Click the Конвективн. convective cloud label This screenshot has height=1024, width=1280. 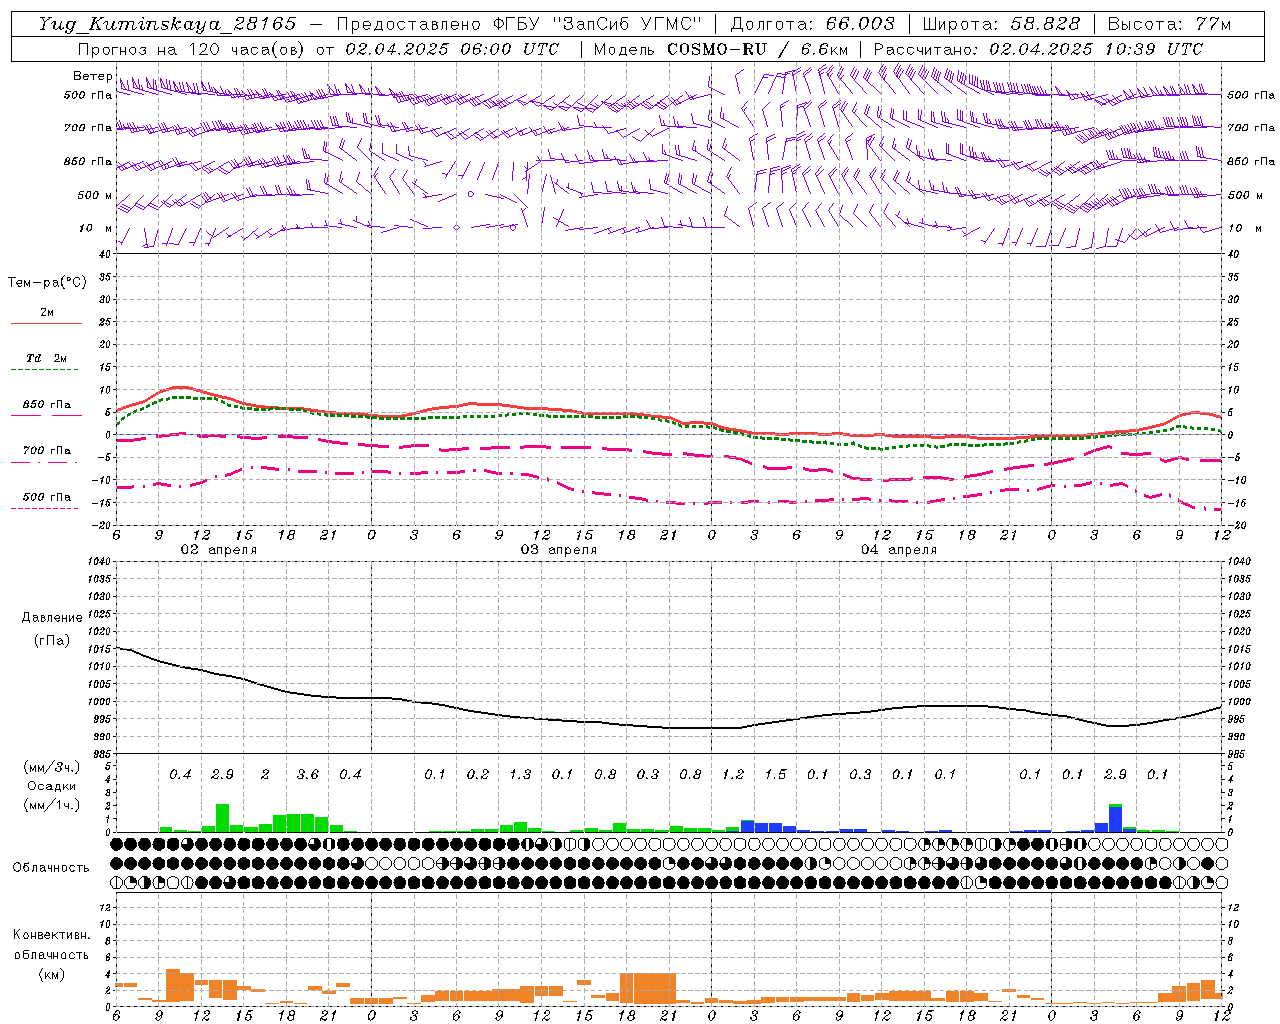point(51,935)
